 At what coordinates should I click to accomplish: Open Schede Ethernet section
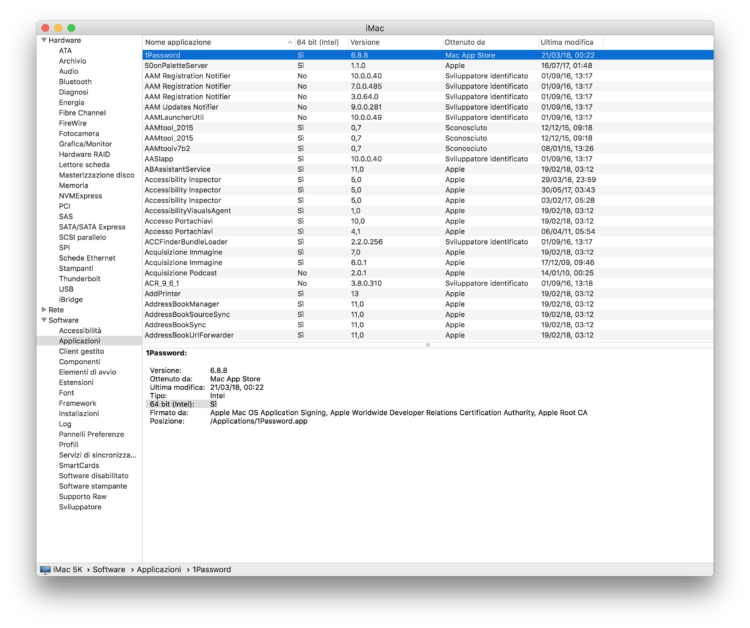tap(87, 258)
